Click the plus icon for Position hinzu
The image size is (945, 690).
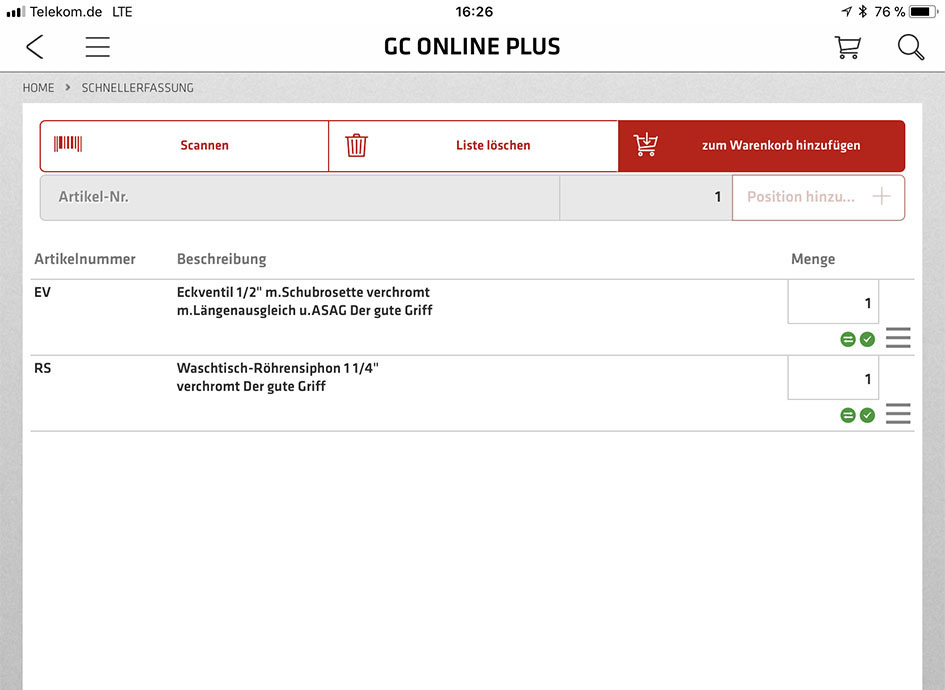point(881,196)
